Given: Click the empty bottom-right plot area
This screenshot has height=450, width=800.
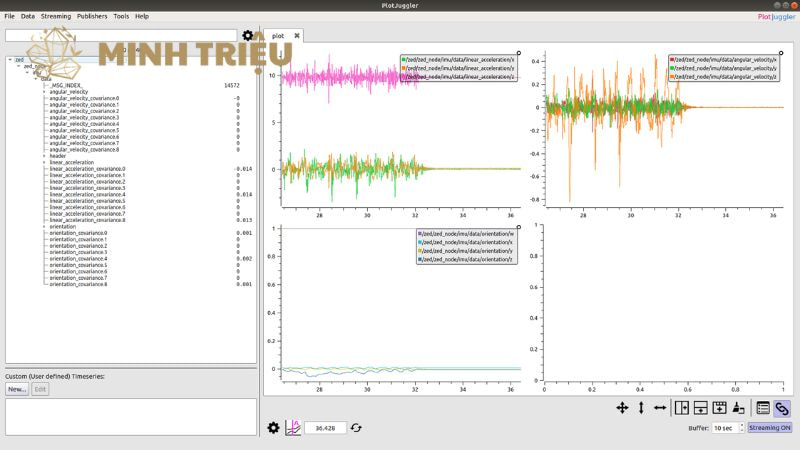Looking at the screenshot, I should (663, 304).
